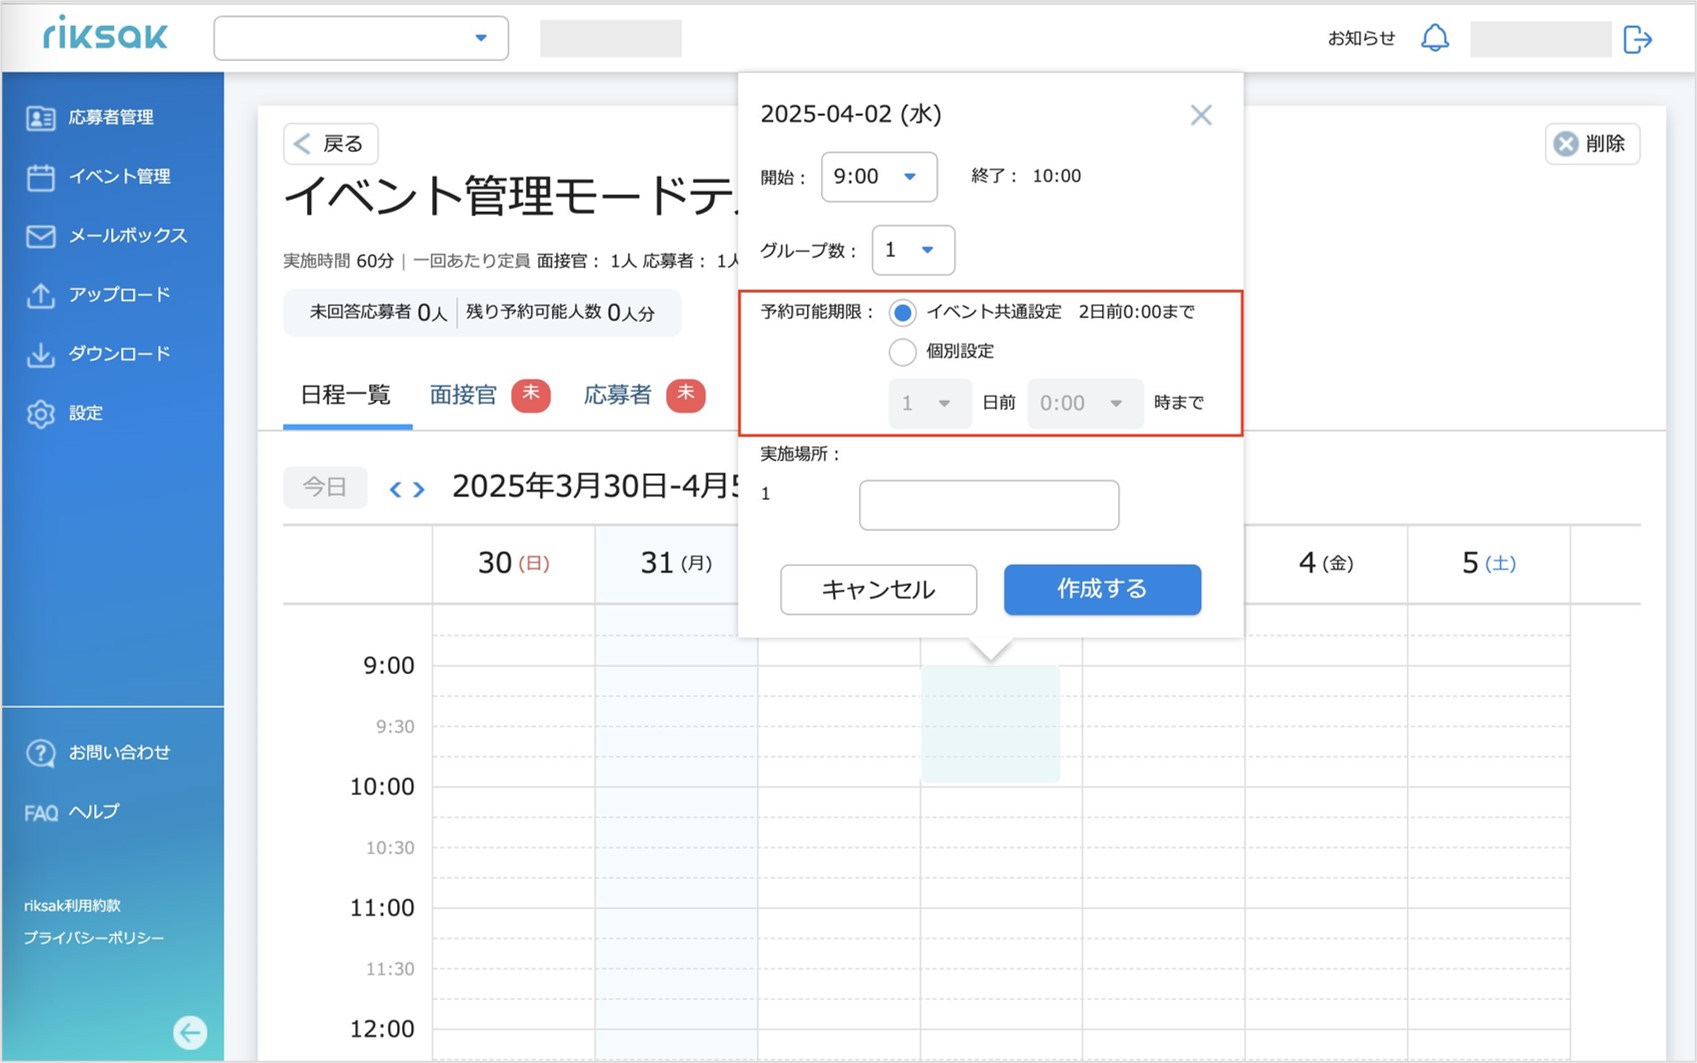Click 作成する button
Image resolution: width=1697 pixels, height=1063 pixels.
tap(1102, 590)
